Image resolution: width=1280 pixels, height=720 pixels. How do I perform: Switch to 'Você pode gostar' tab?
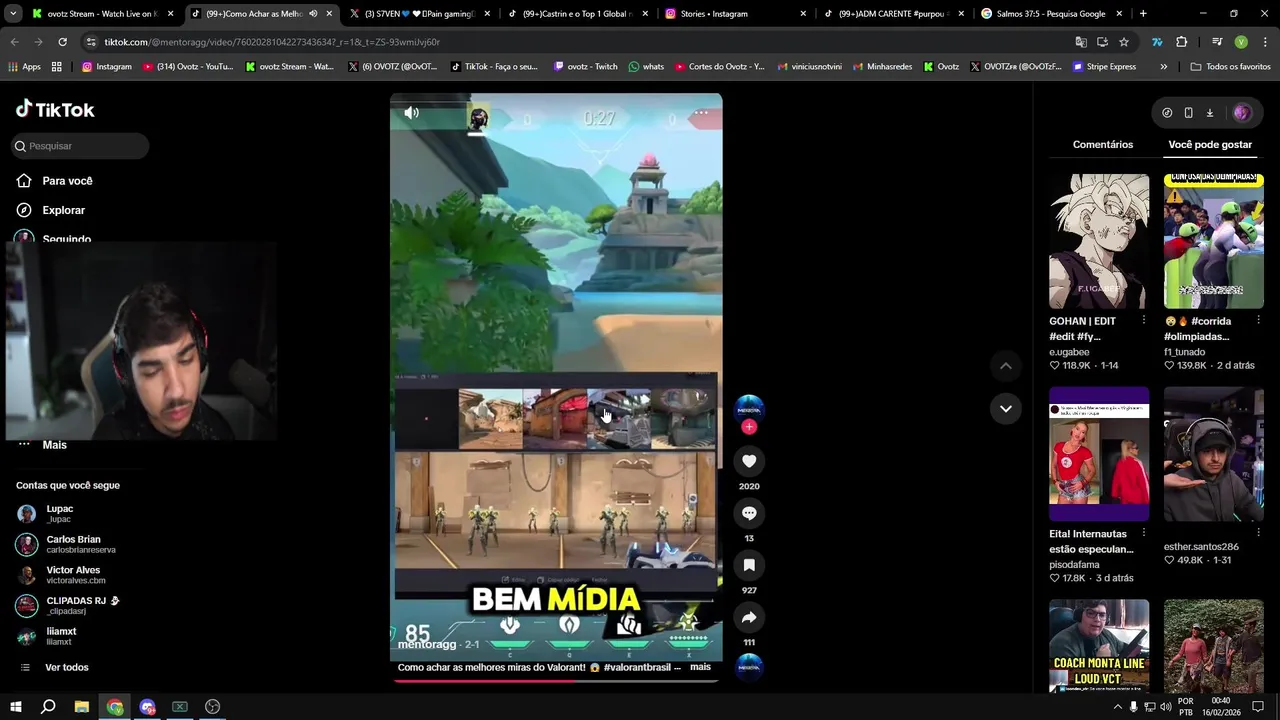(x=1210, y=145)
